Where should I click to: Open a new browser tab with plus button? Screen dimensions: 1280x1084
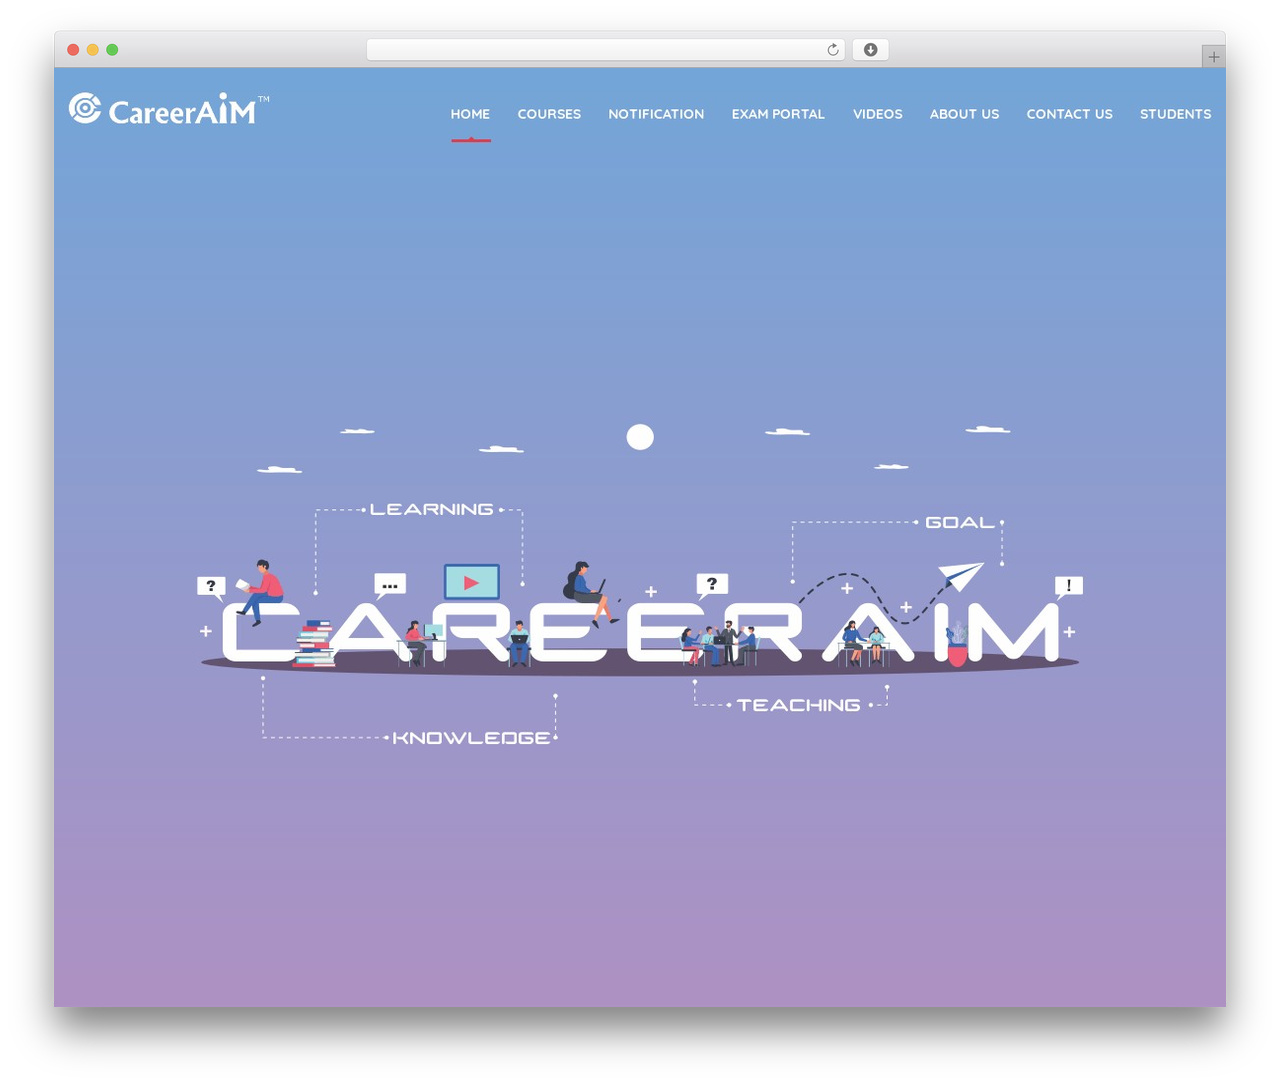[1213, 57]
